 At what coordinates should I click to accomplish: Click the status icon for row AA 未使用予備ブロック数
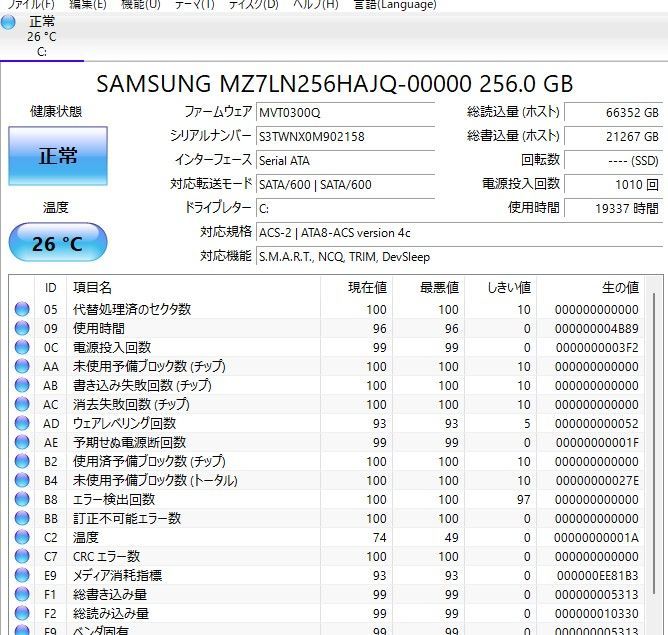click(x=22, y=366)
